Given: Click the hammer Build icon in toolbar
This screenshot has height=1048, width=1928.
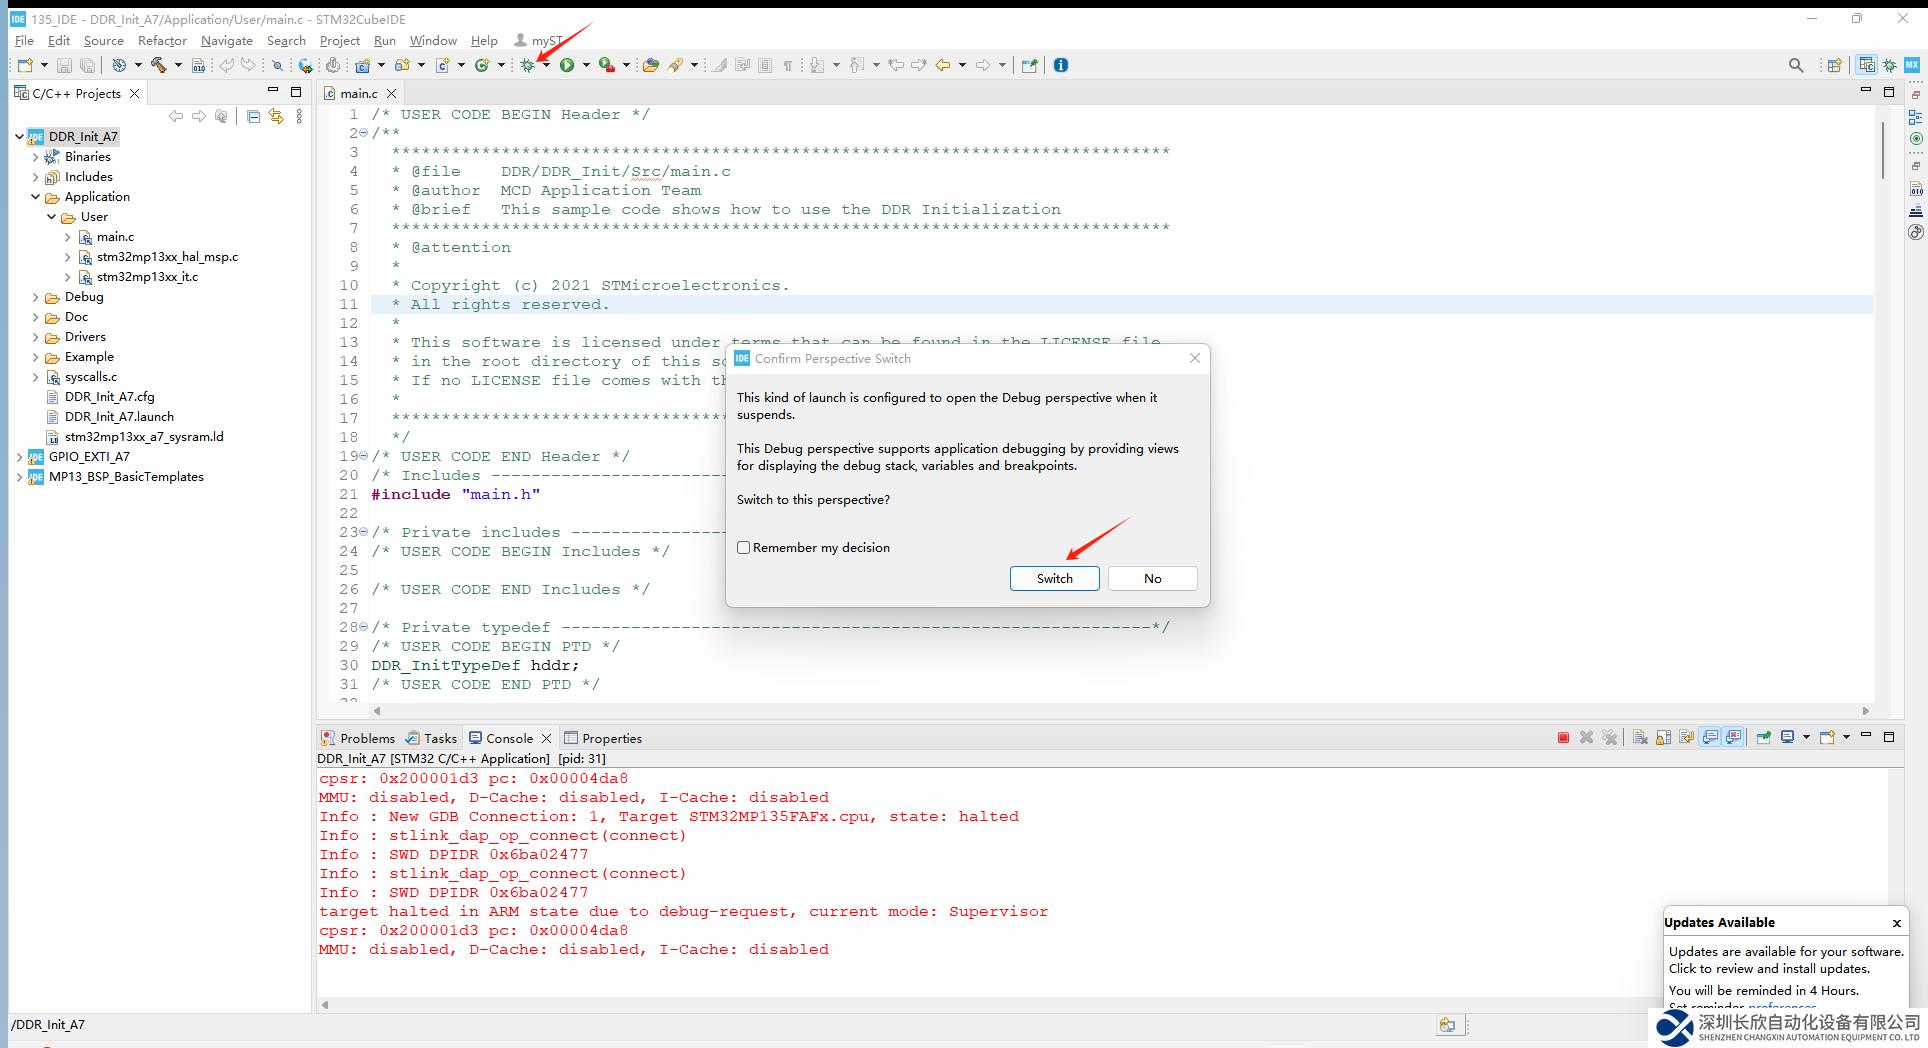Looking at the screenshot, I should pyautogui.click(x=158, y=66).
